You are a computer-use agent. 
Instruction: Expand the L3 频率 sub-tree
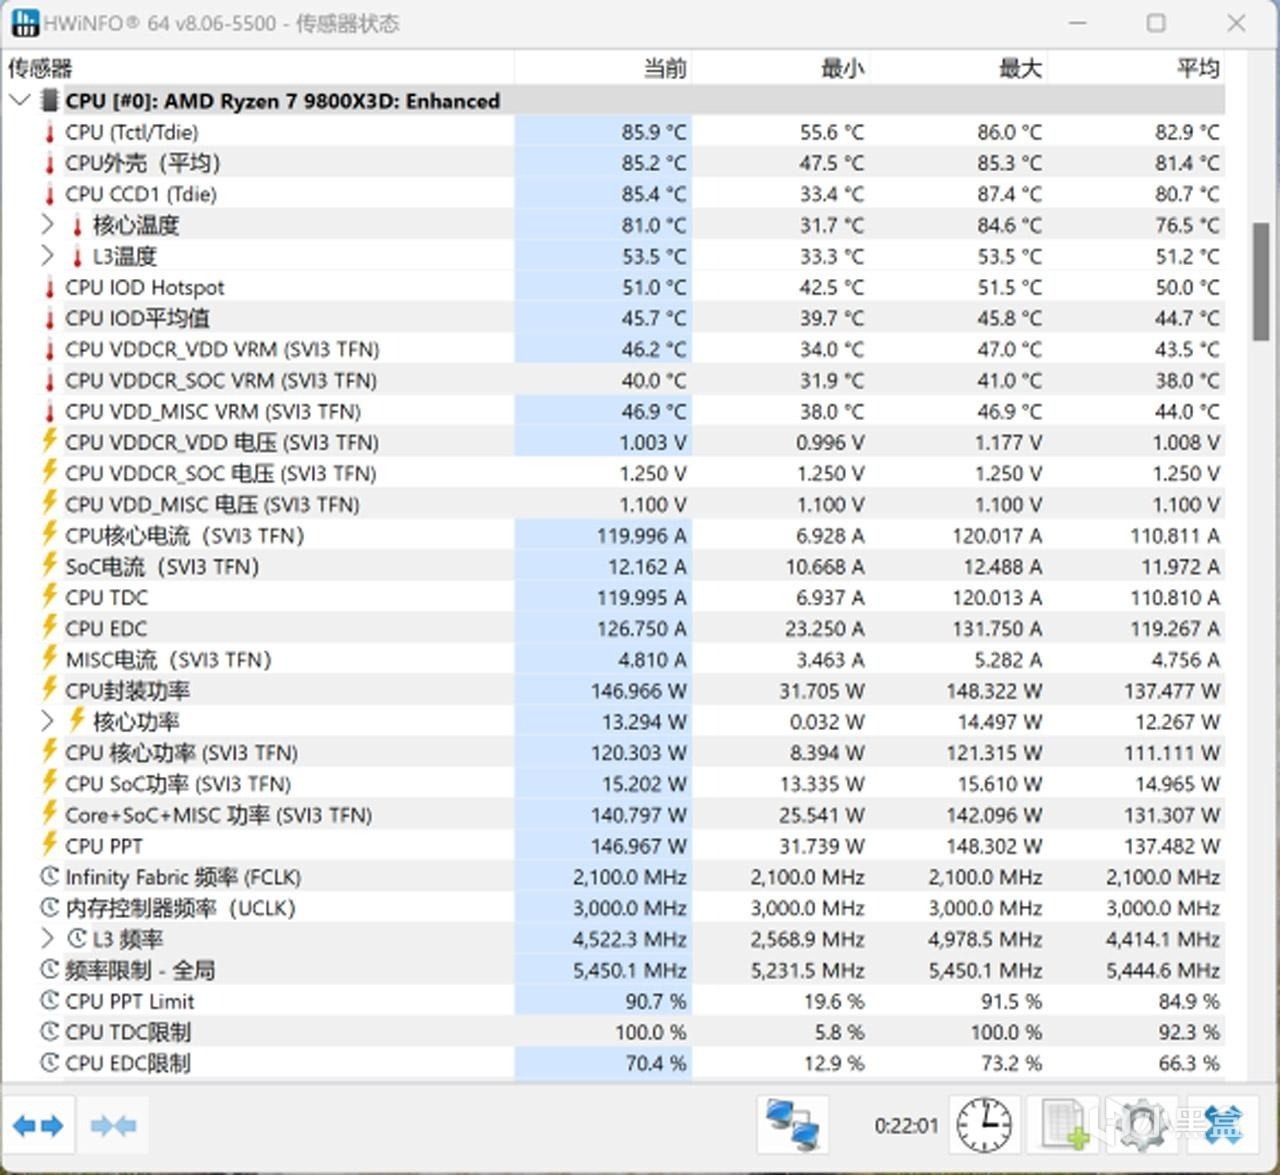point(47,938)
